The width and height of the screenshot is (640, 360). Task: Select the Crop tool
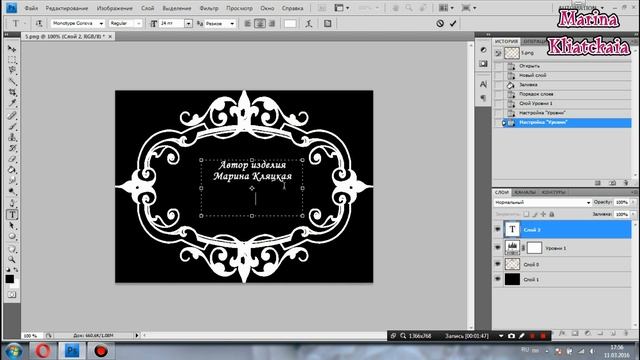tap(12, 93)
